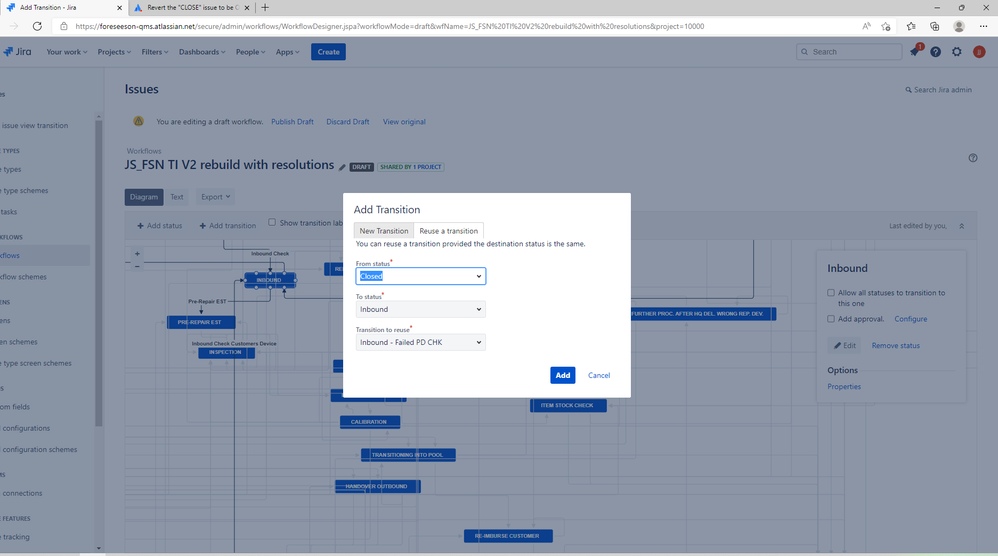Click the Discard Draft link
The width and height of the screenshot is (998, 556).
(x=348, y=122)
